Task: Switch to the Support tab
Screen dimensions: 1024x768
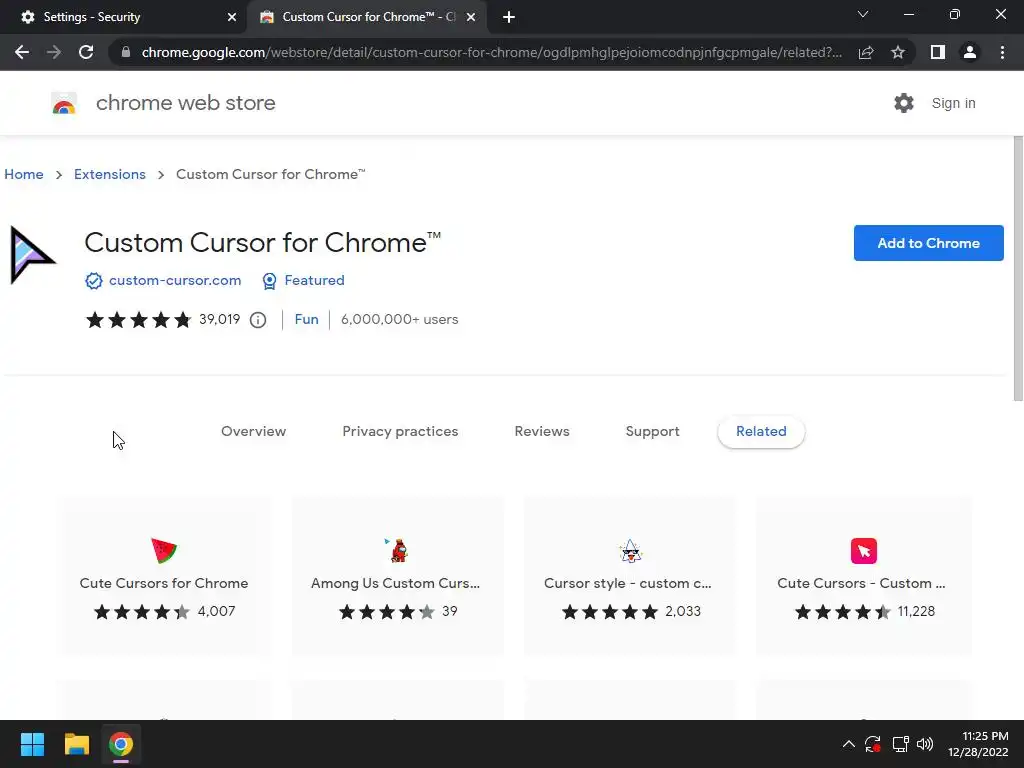Action: coord(652,432)
